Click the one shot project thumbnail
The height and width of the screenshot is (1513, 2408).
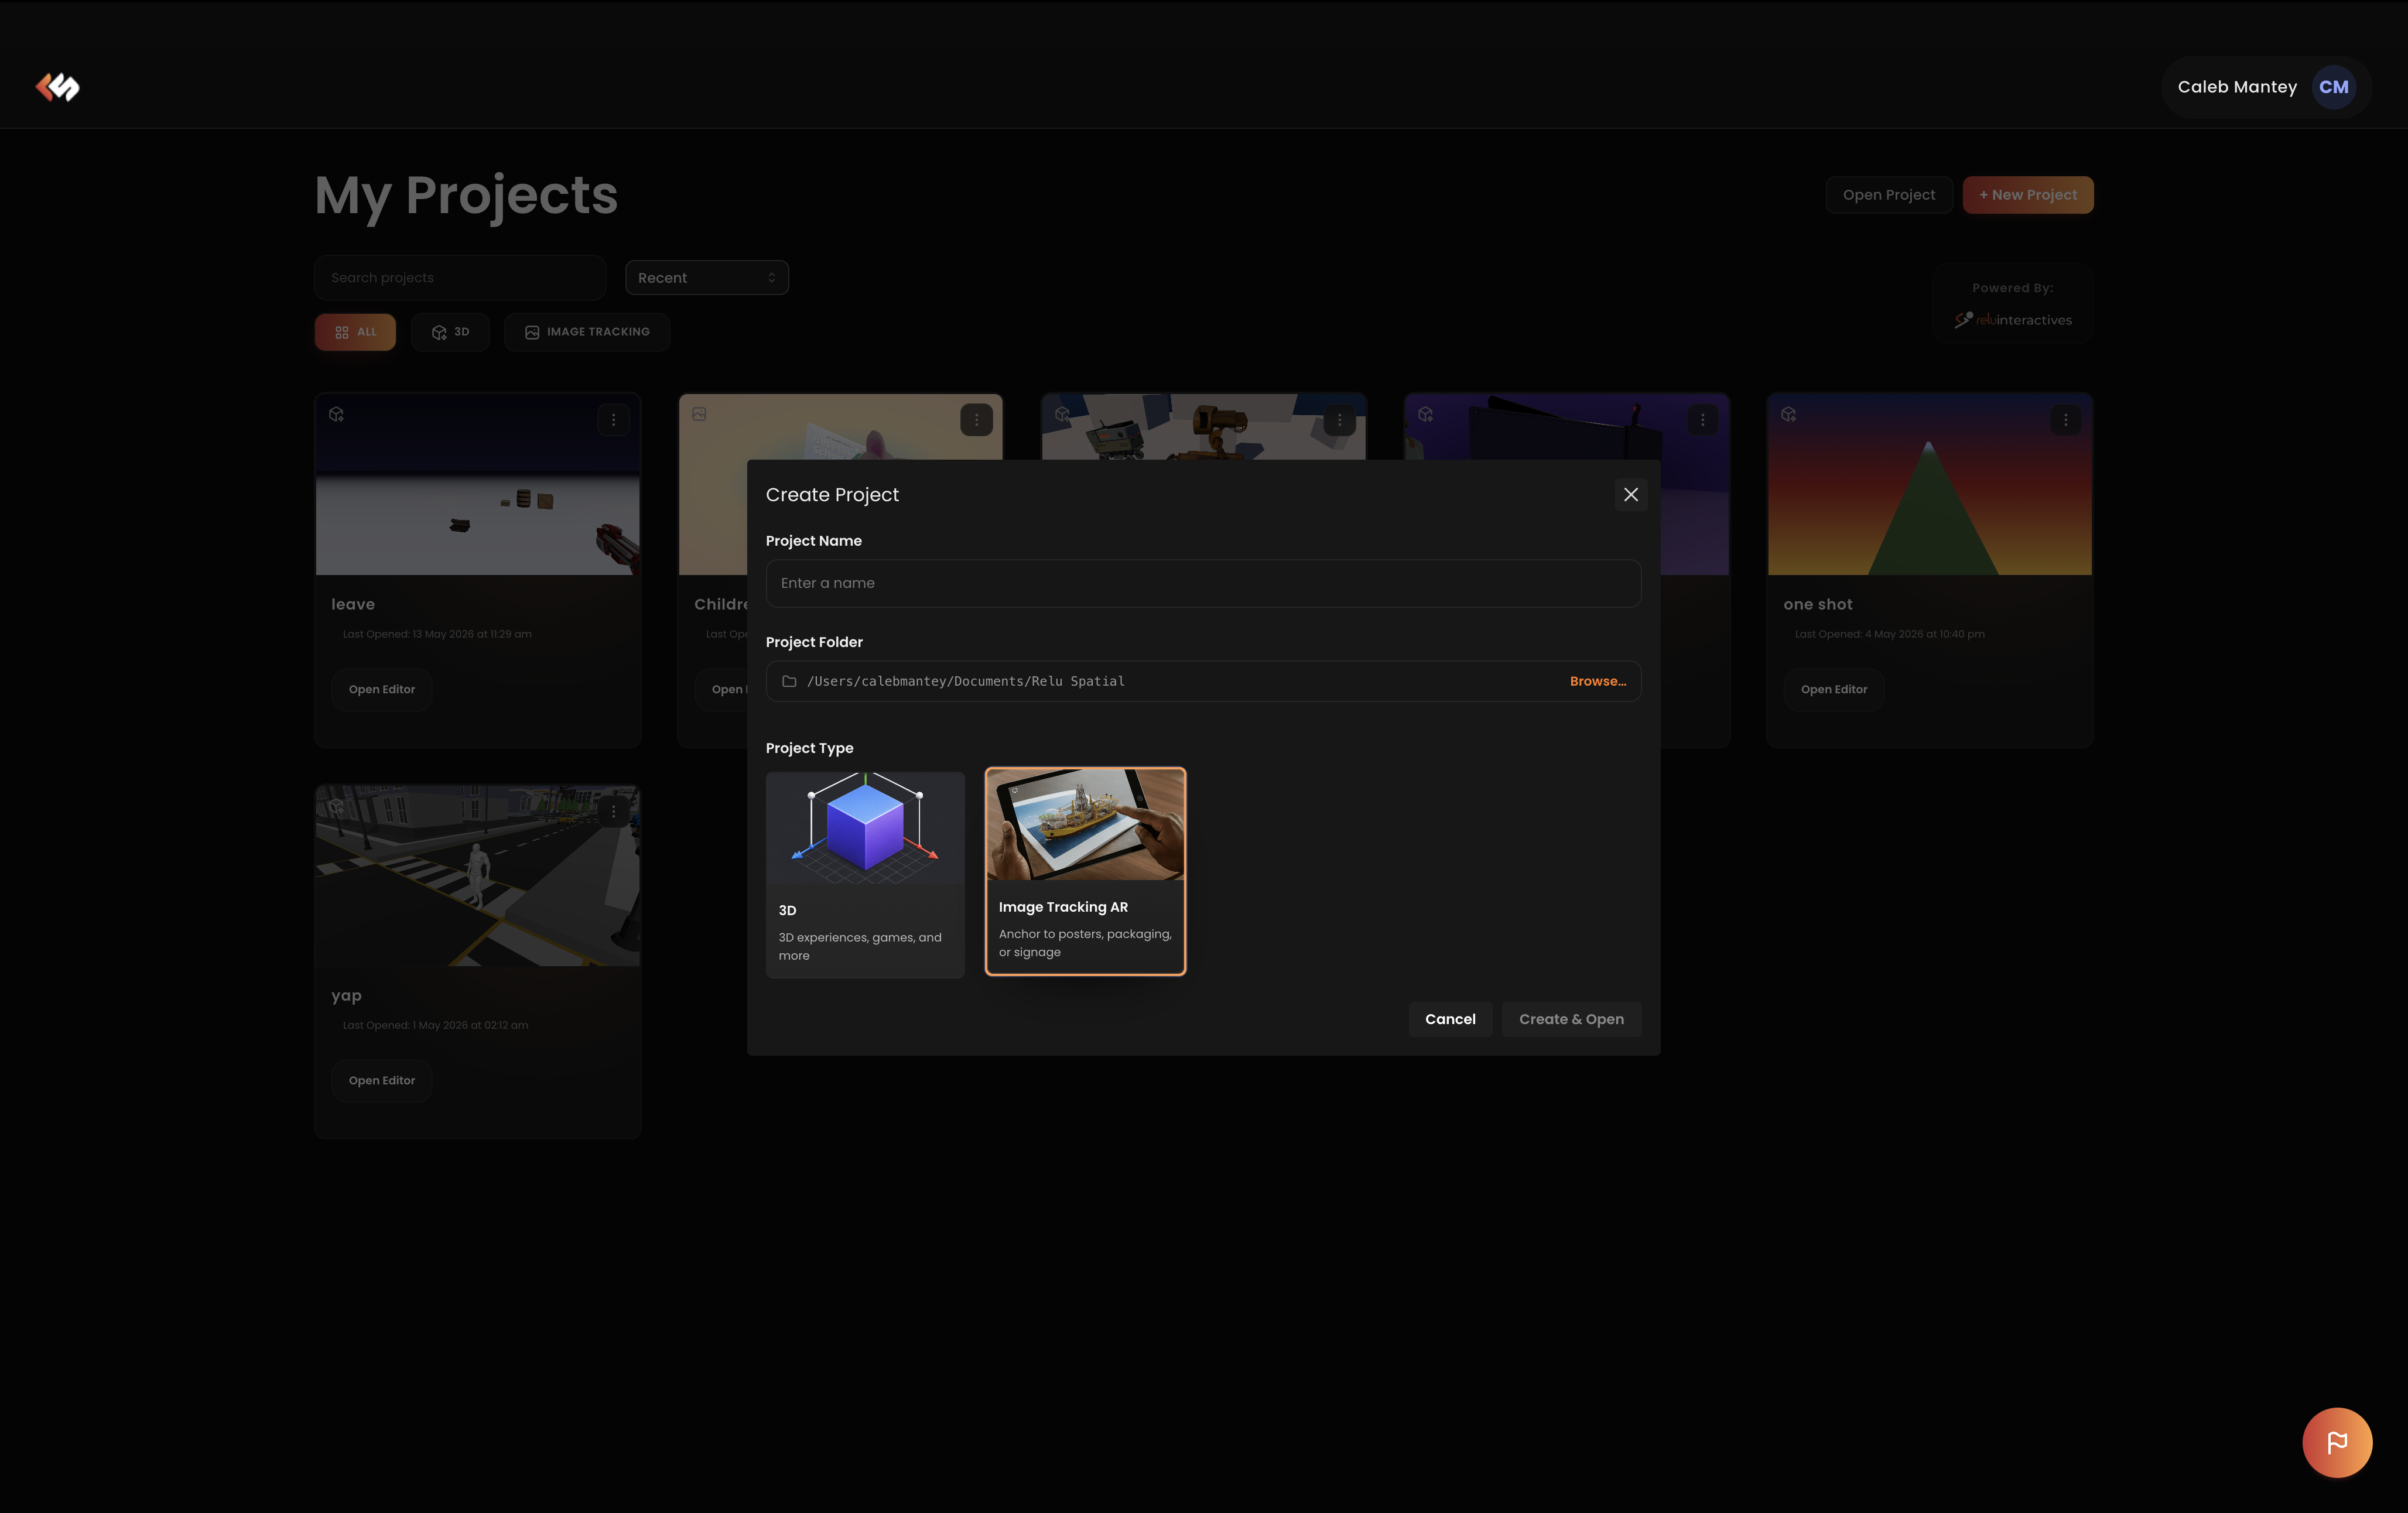point(1930,485)
